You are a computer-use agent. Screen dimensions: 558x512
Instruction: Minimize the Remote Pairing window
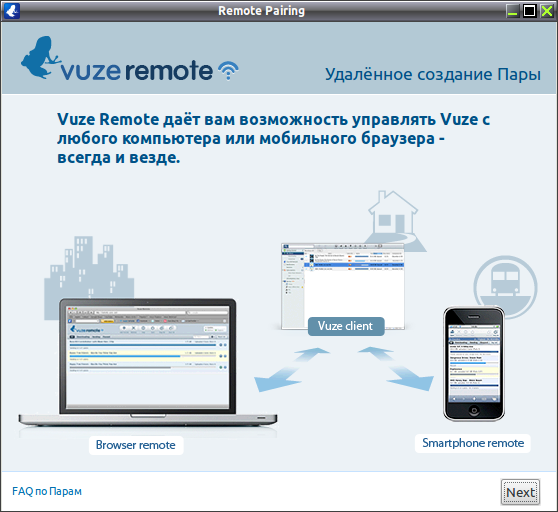tap(512, 11)
